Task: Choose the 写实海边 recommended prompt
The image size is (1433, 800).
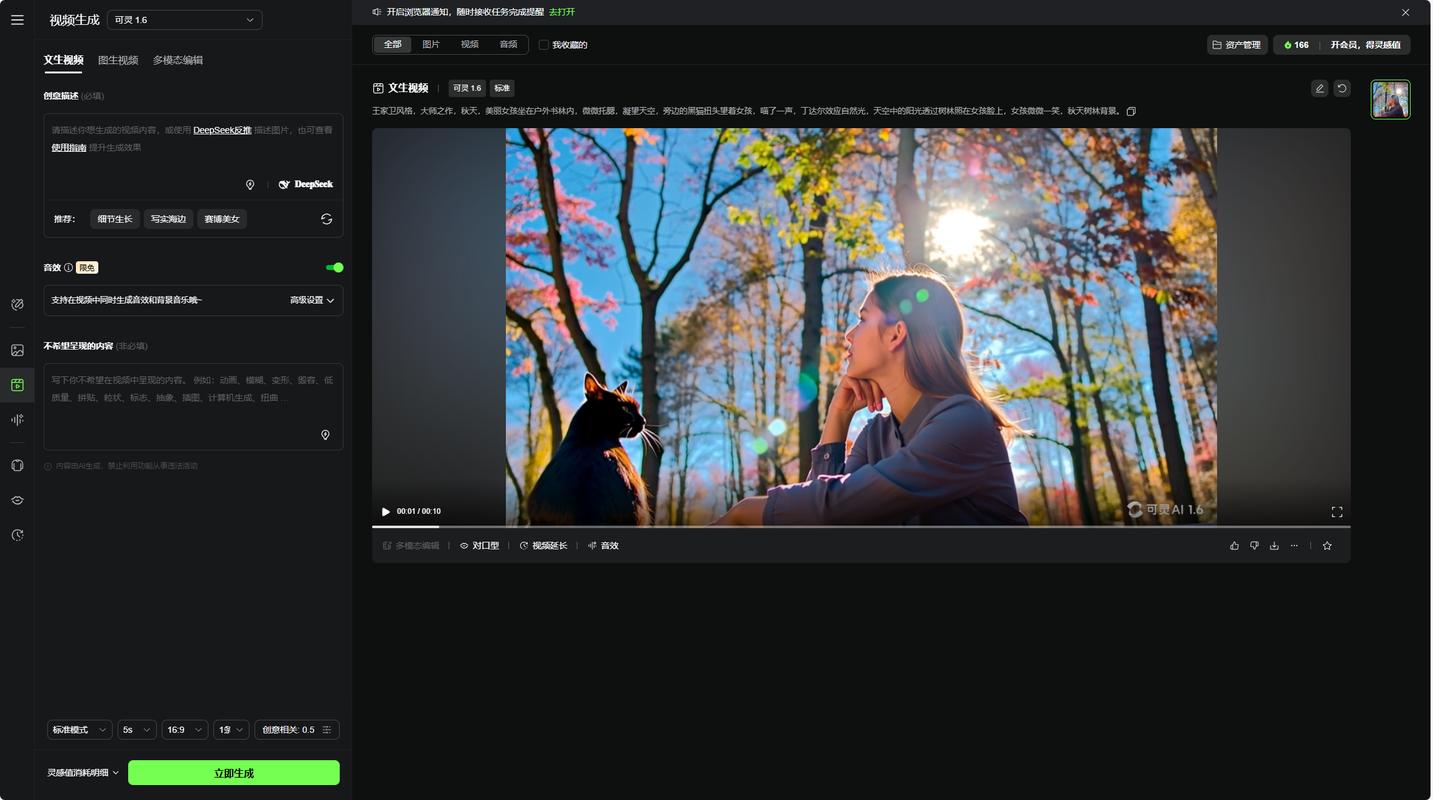Action: coord(168,219)
